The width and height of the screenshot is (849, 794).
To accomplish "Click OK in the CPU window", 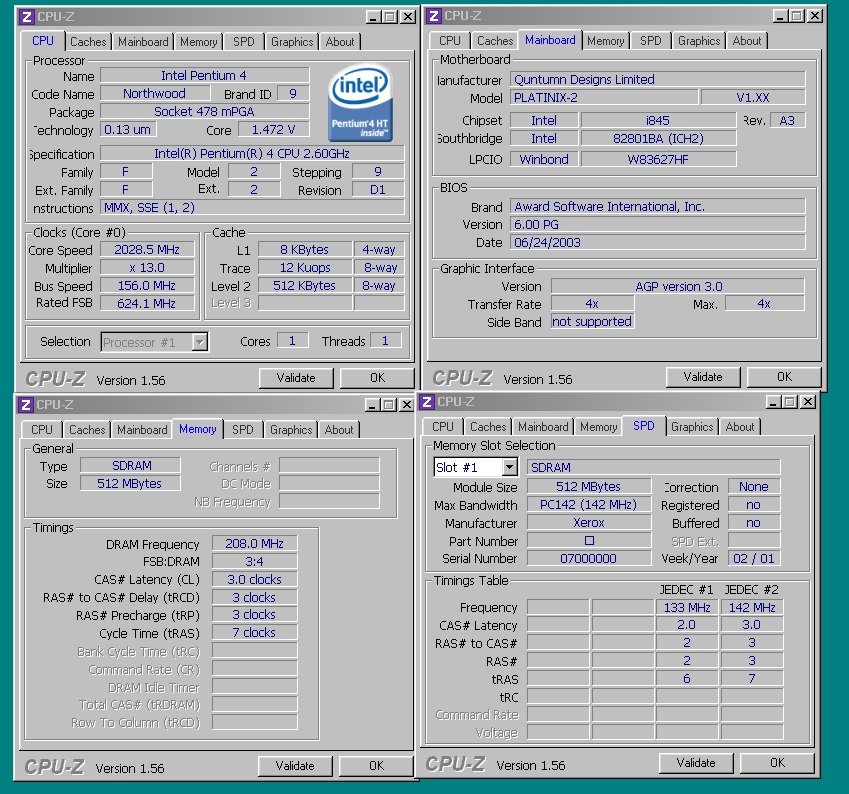I will coord(377,378).
